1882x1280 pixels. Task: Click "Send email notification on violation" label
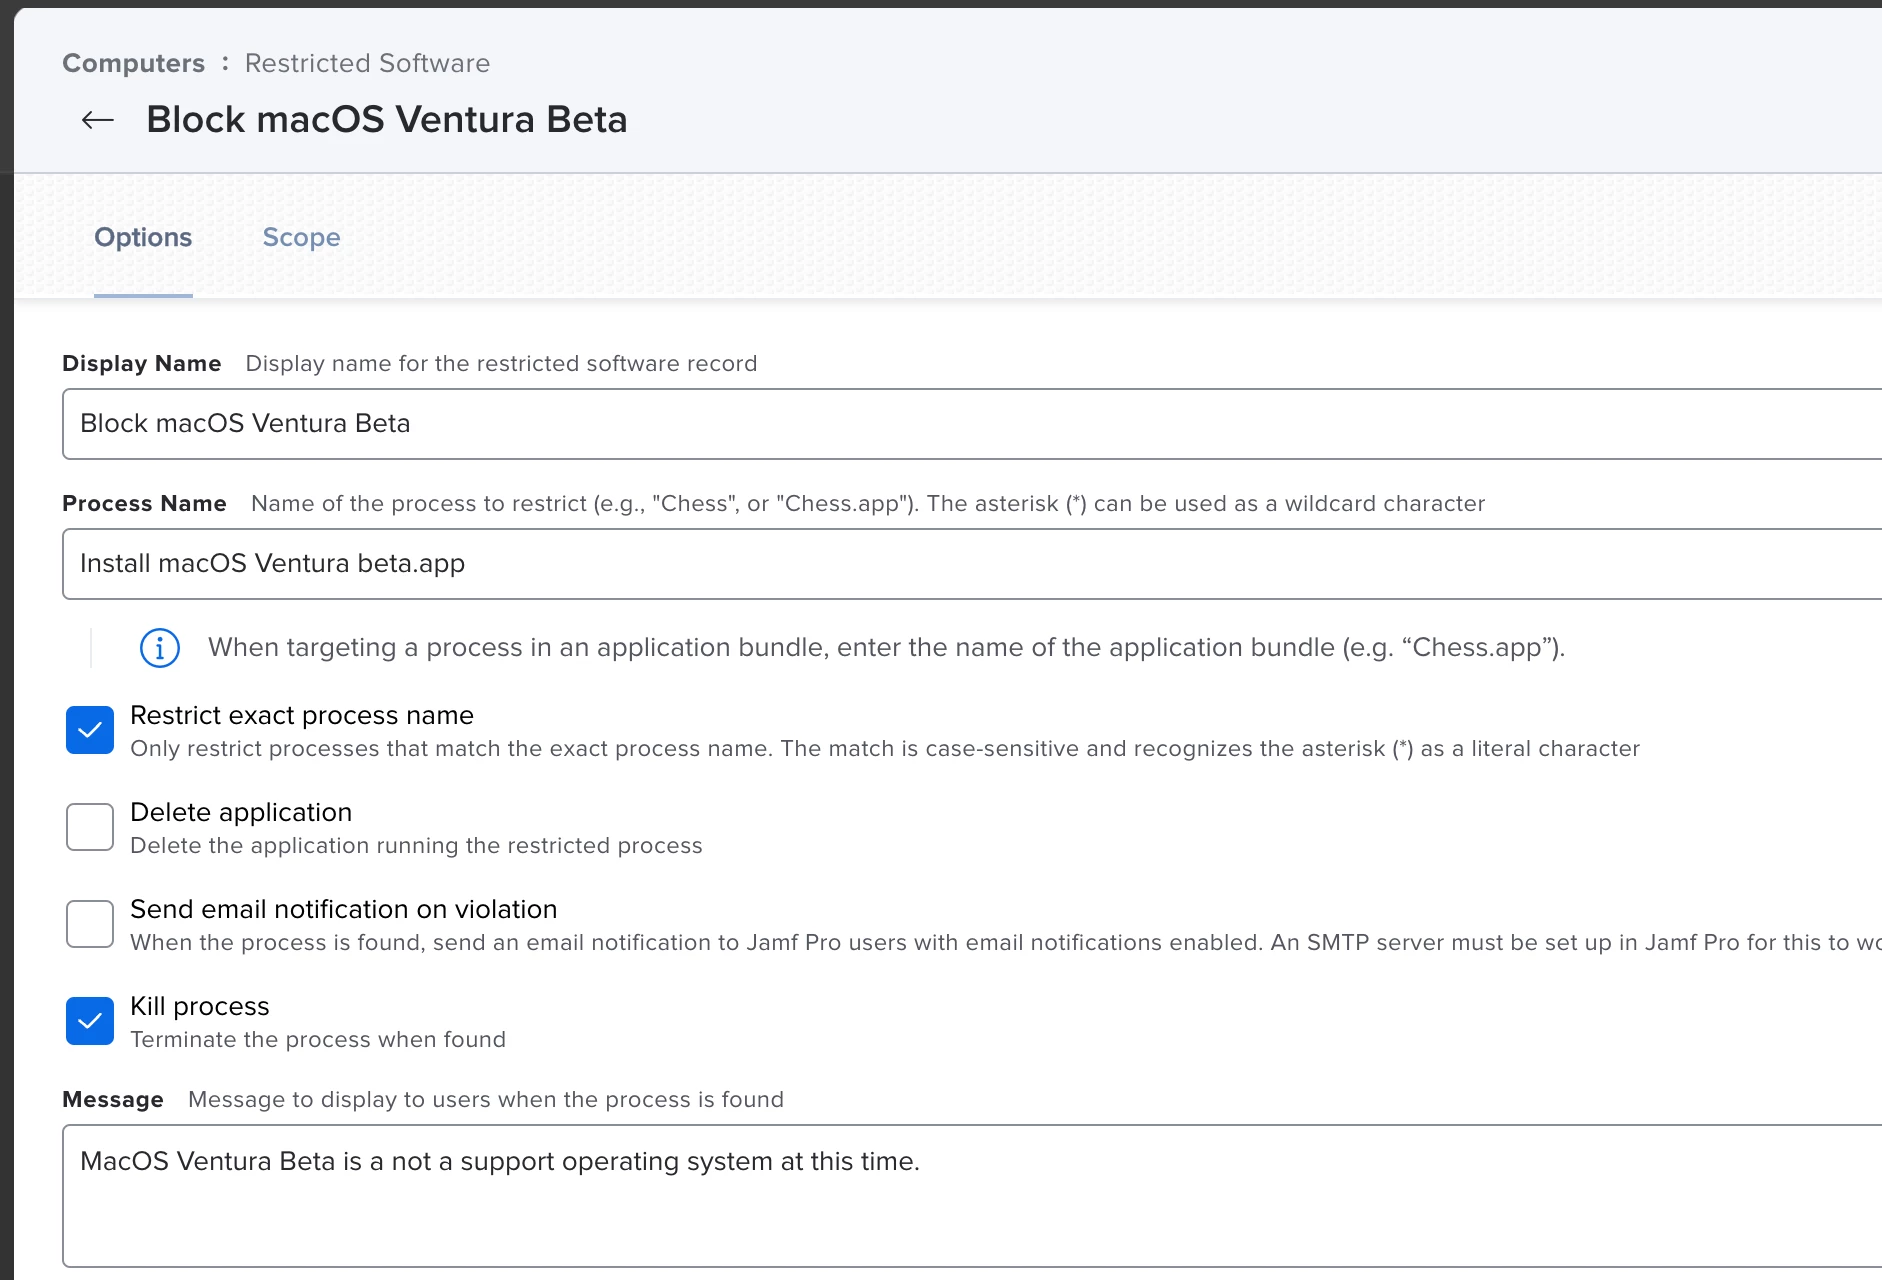343,909
